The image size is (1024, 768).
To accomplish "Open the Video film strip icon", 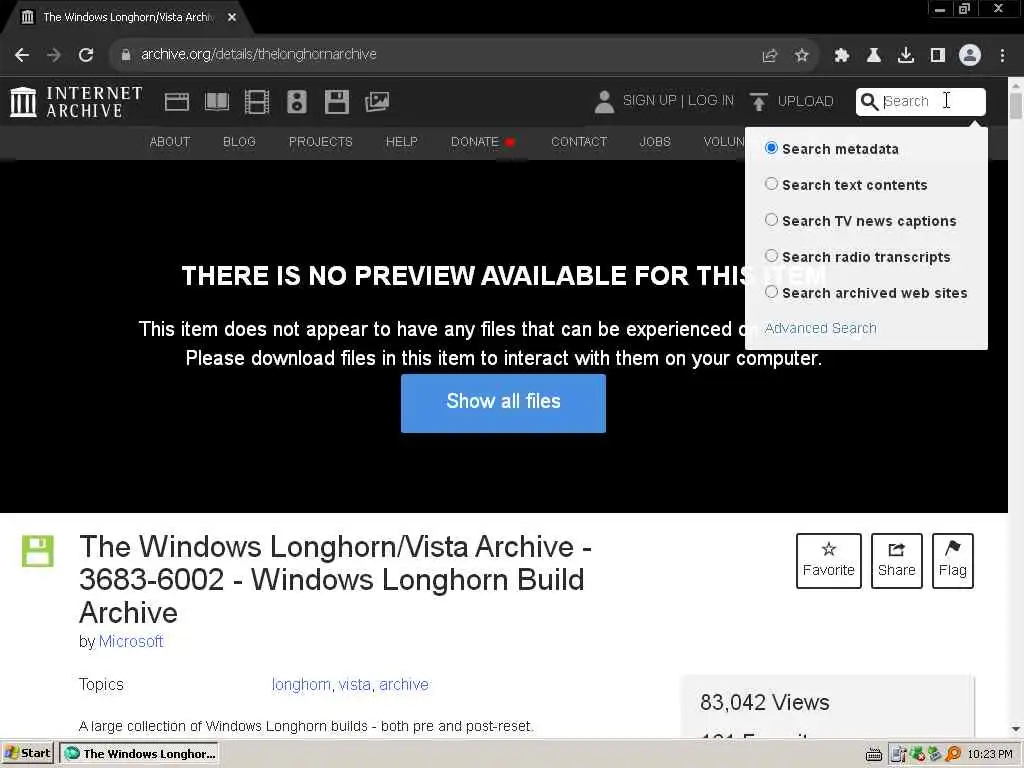I will [257, 102].
